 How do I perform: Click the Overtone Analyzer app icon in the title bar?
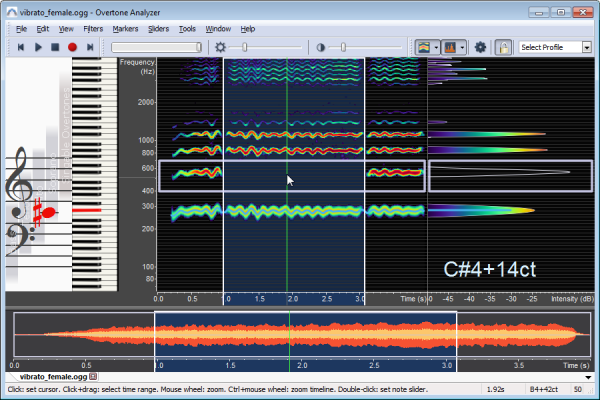pyautogui.click(x=12, y=13)
